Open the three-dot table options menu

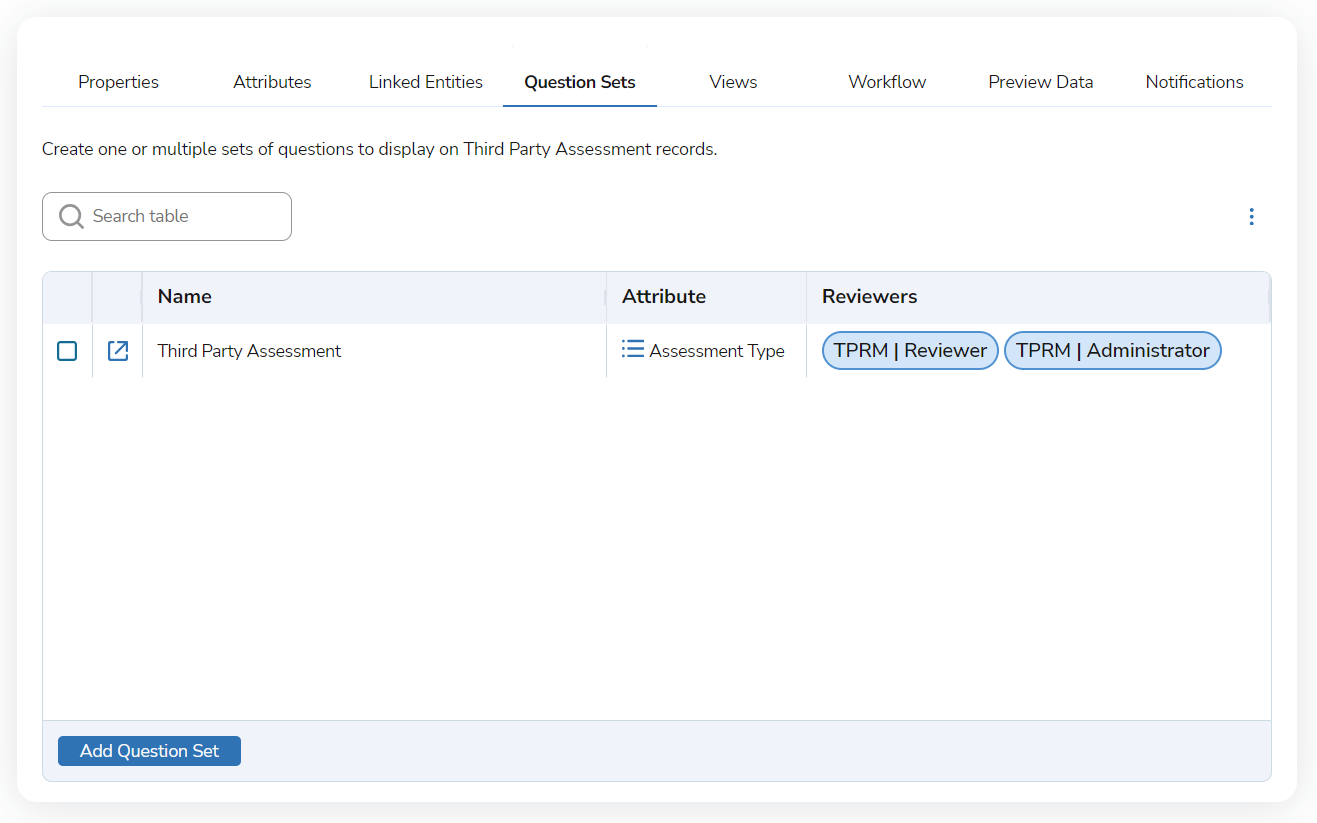1251,217
